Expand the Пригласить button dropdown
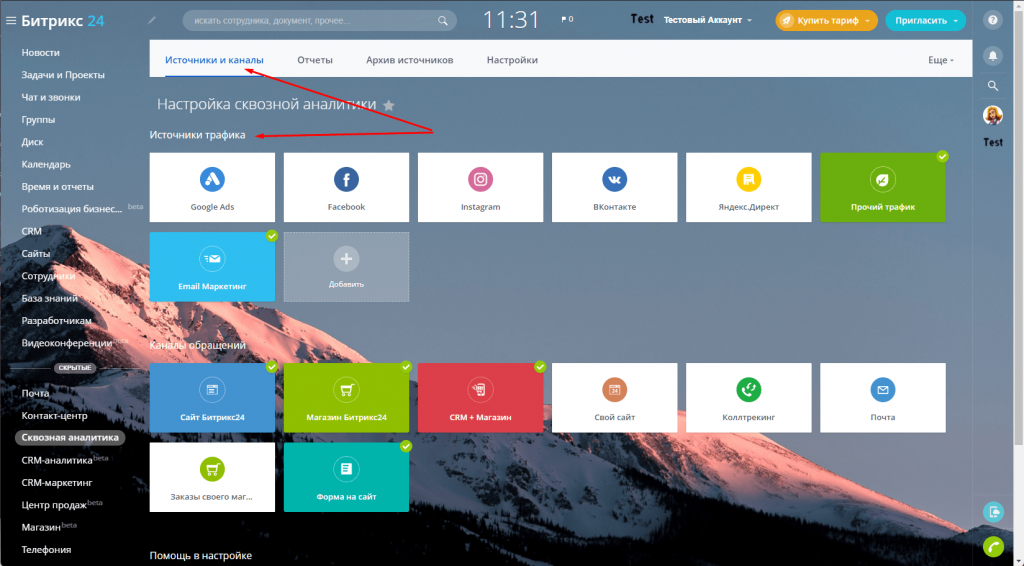This screenshot has height=566, width=1024. (x=958, y=20)
